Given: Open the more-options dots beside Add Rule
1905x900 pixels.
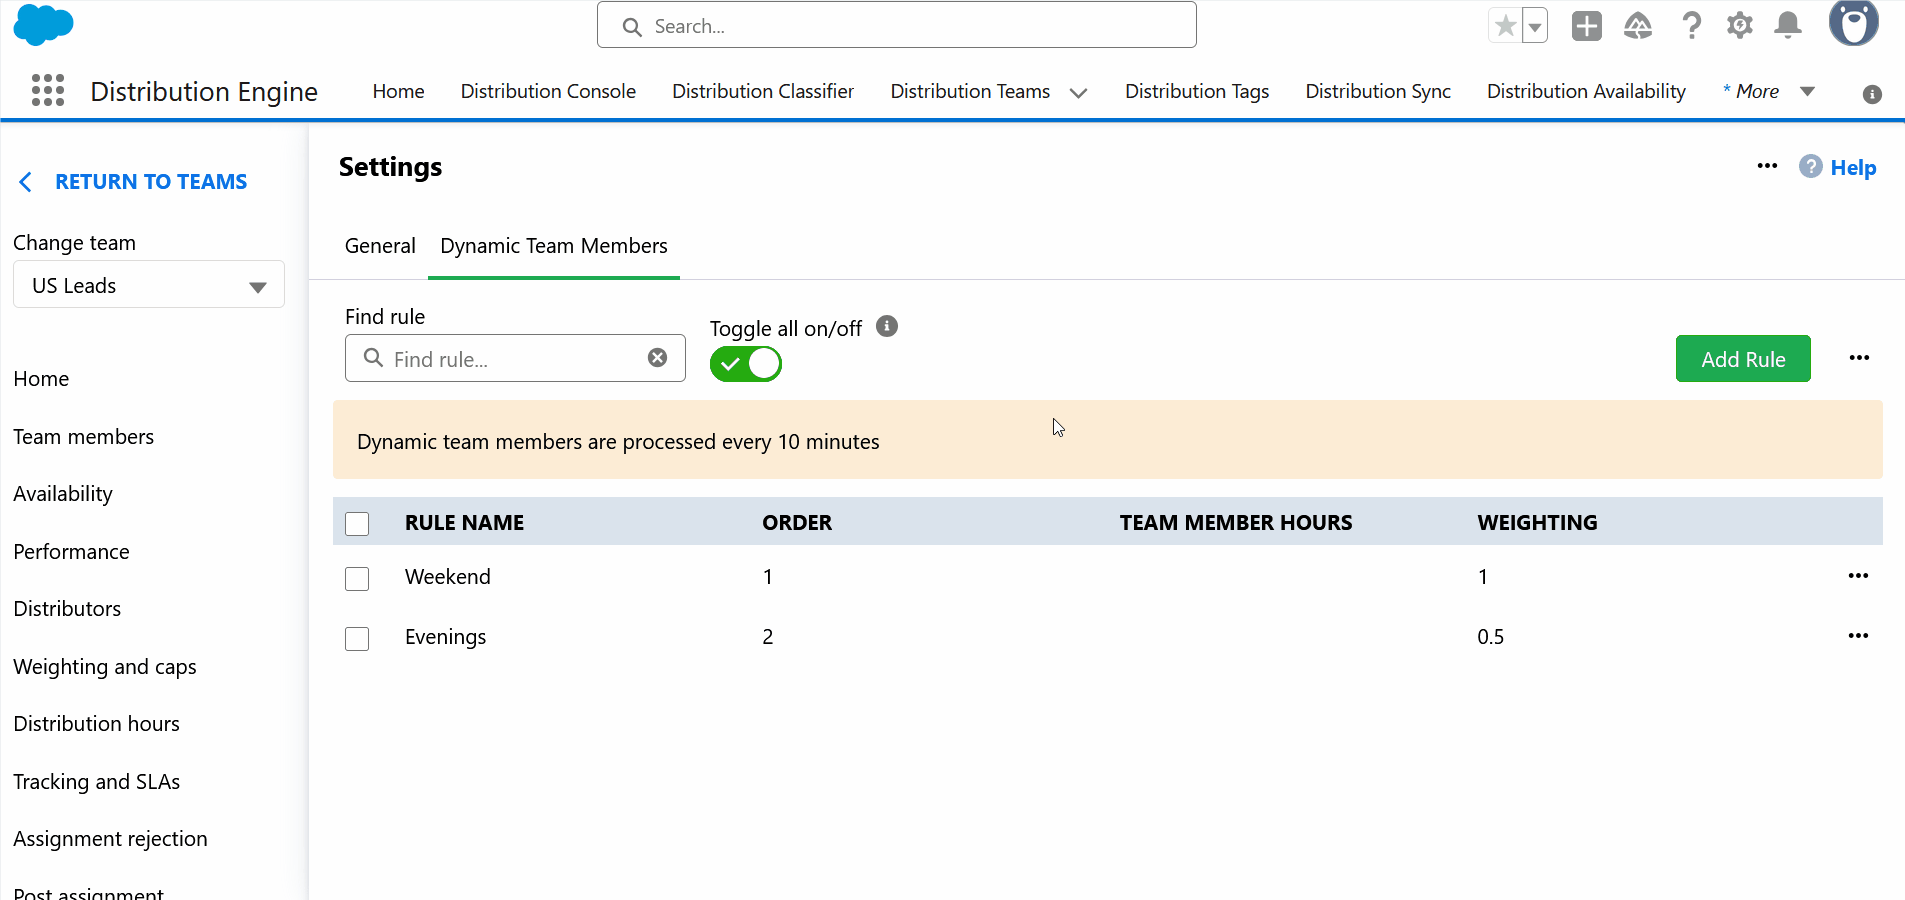Looking at the screenshot, I should click(x=1859, y=358).
